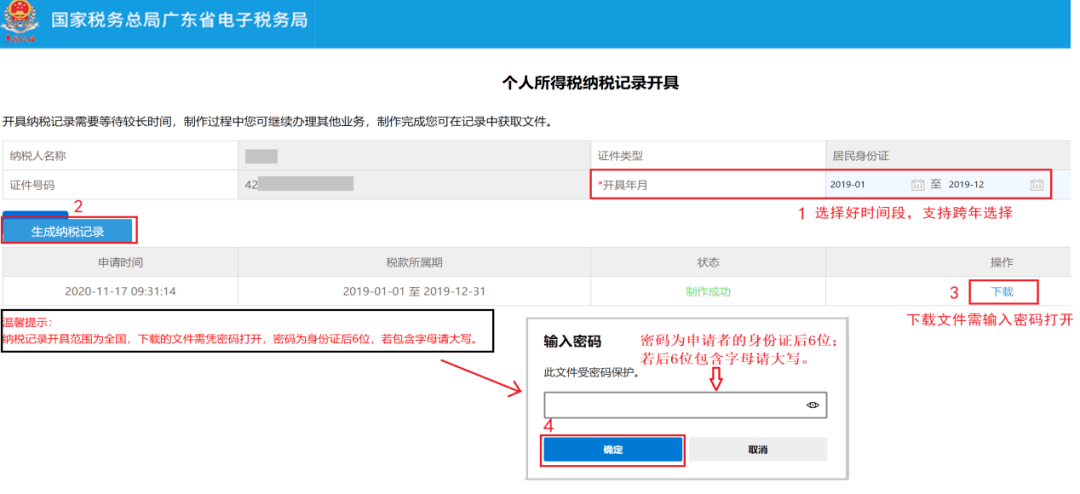Toggle password visibility eye icon

coord(812,406)
